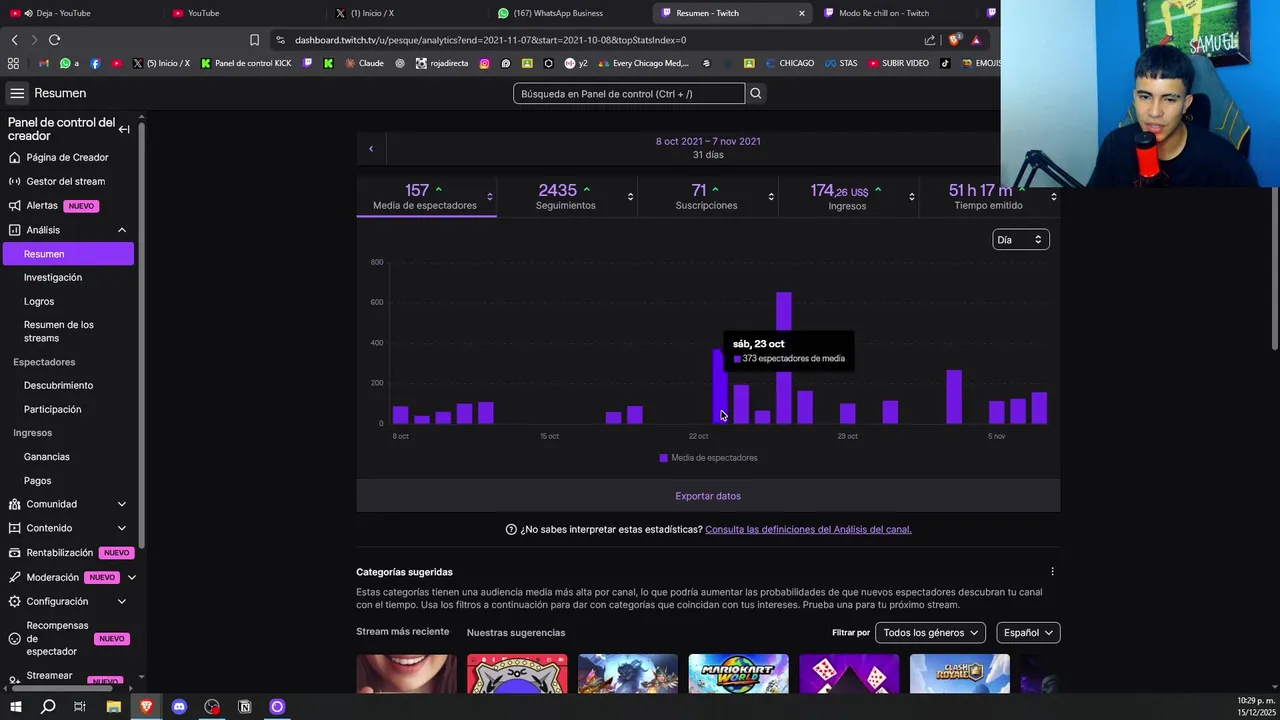Click Exportar datos button
This screenshot has width=1280, height=720.
coord(708,496)
